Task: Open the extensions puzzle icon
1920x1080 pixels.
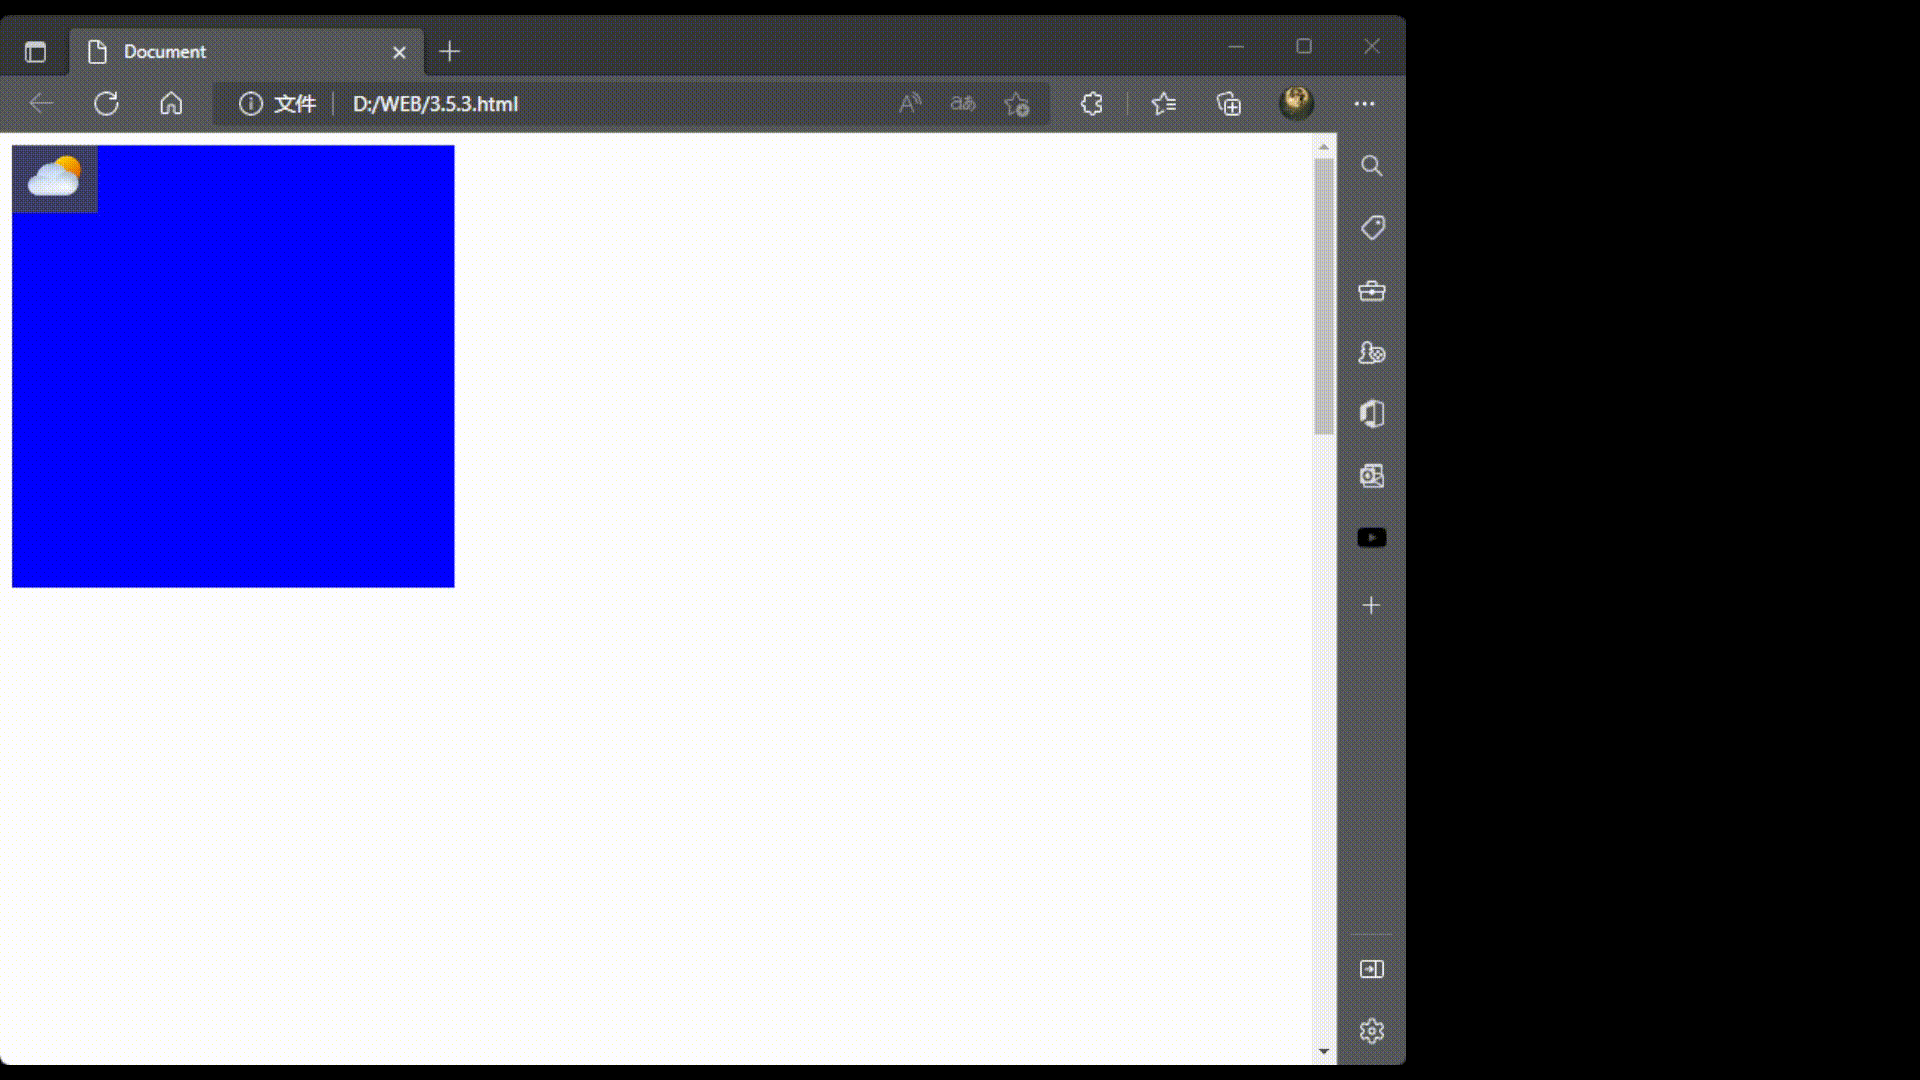Action: [1092, 103]
